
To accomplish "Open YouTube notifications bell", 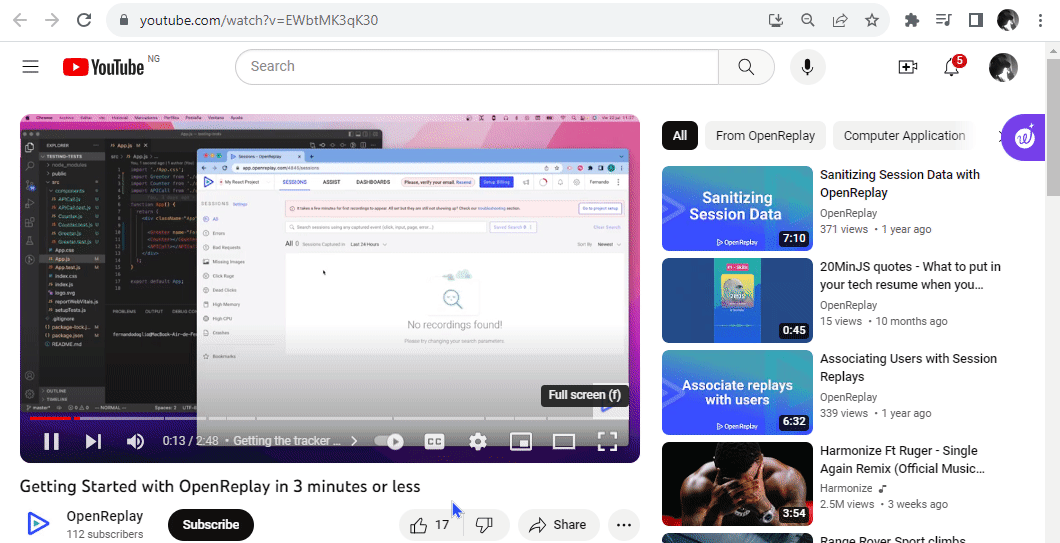I will (x=952, y=66).
